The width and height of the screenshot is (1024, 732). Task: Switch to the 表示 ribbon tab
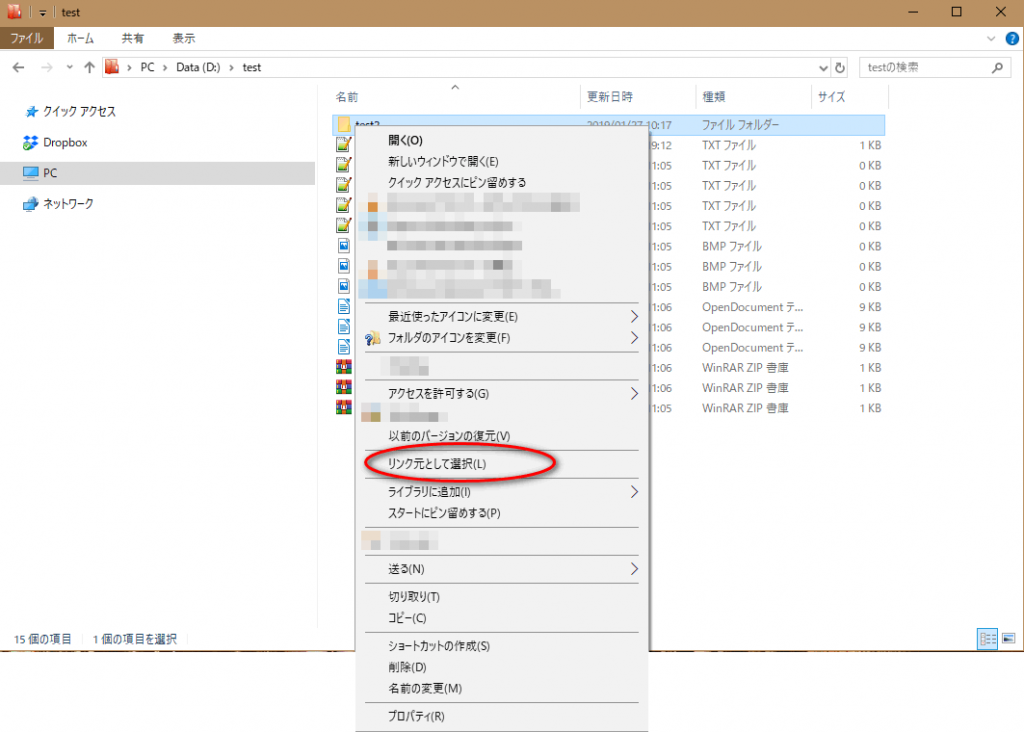click(184, 38)
